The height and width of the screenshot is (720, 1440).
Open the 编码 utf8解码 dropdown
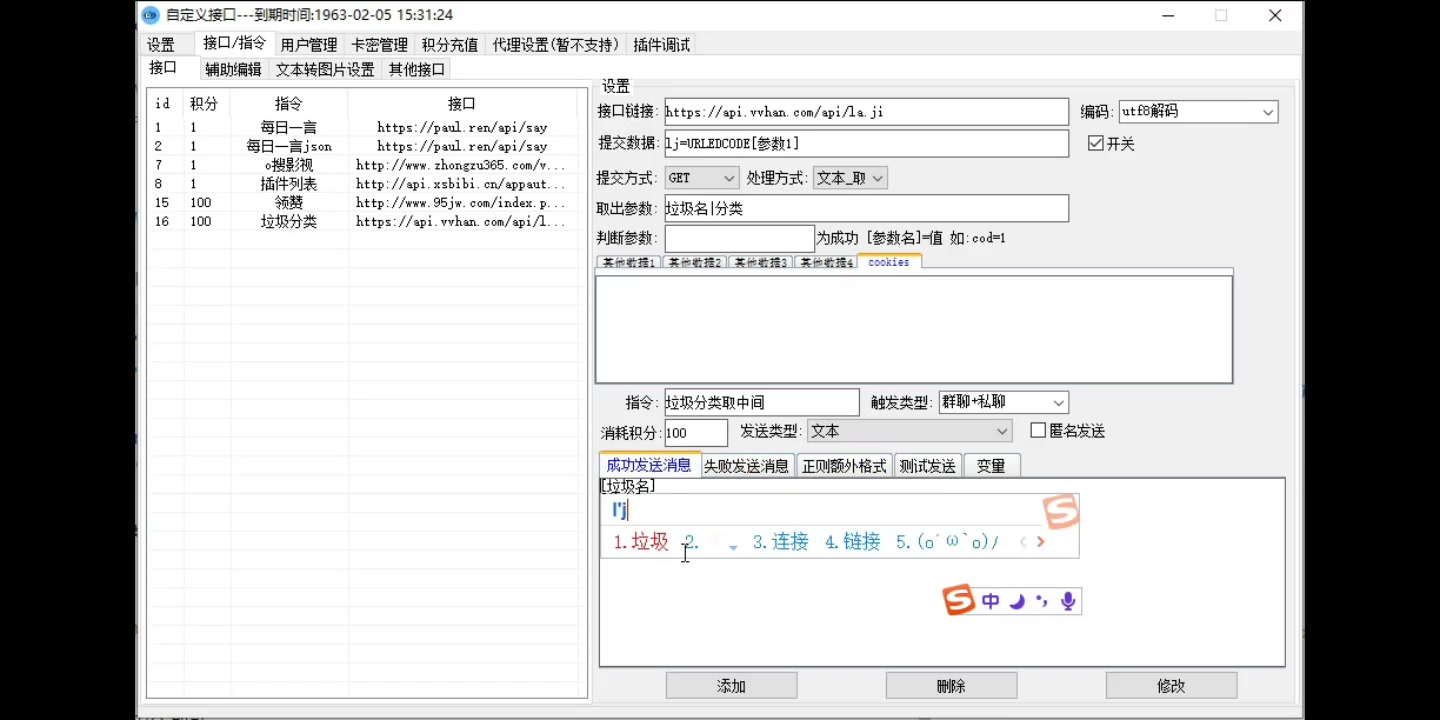1268,111
